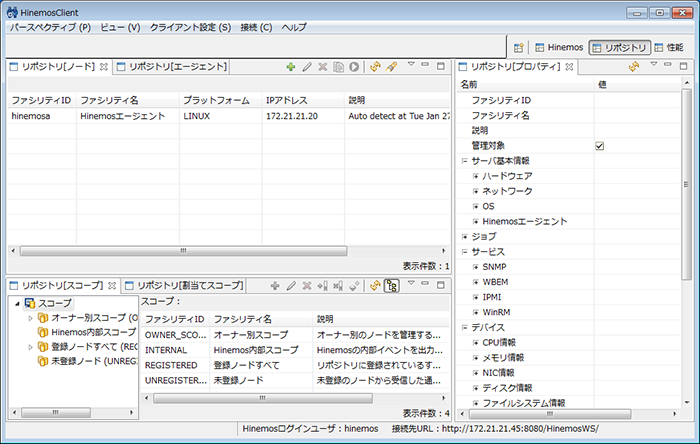Expand the ジョブ property group
The image size is (700, 444).
tap(464, 236)
